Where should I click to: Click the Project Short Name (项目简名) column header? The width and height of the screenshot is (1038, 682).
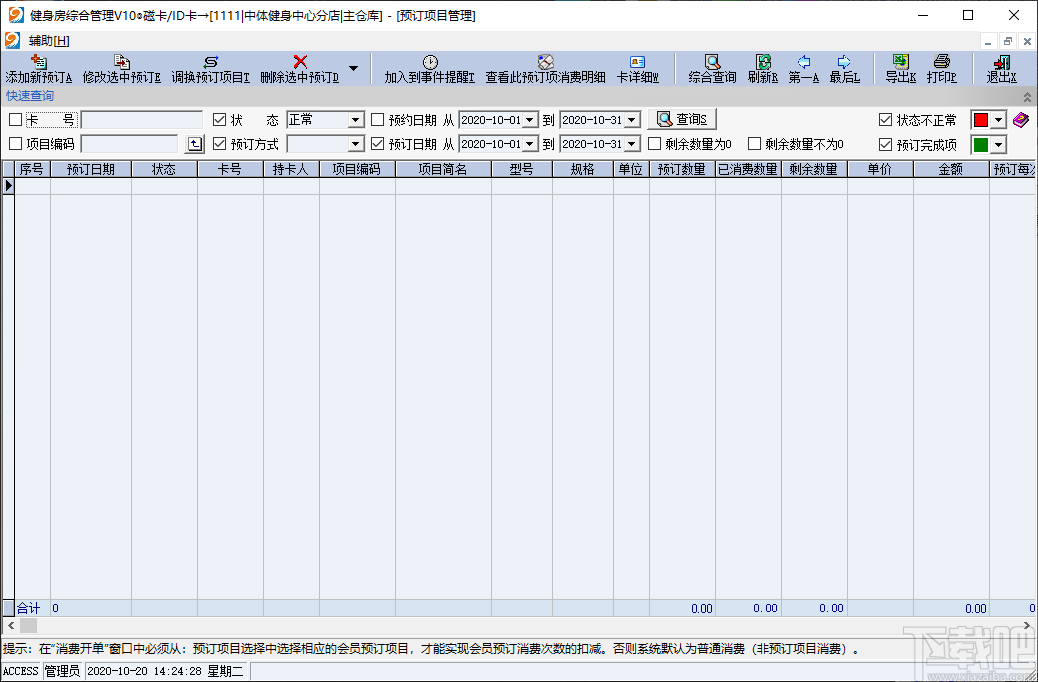click(443, 170)
